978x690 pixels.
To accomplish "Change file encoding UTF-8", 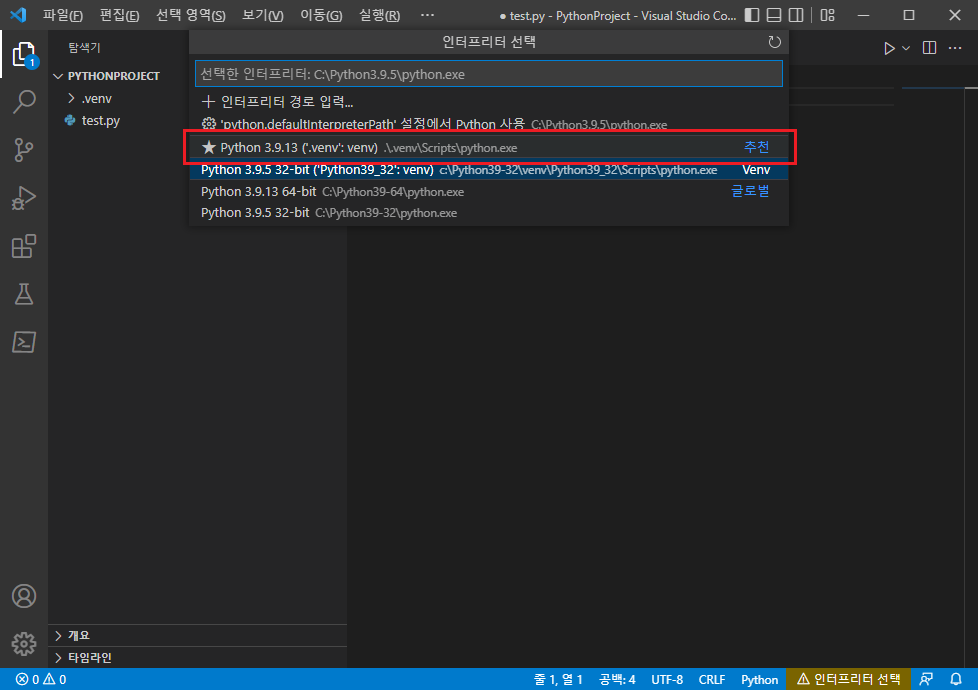I will (x=667, y=679).
